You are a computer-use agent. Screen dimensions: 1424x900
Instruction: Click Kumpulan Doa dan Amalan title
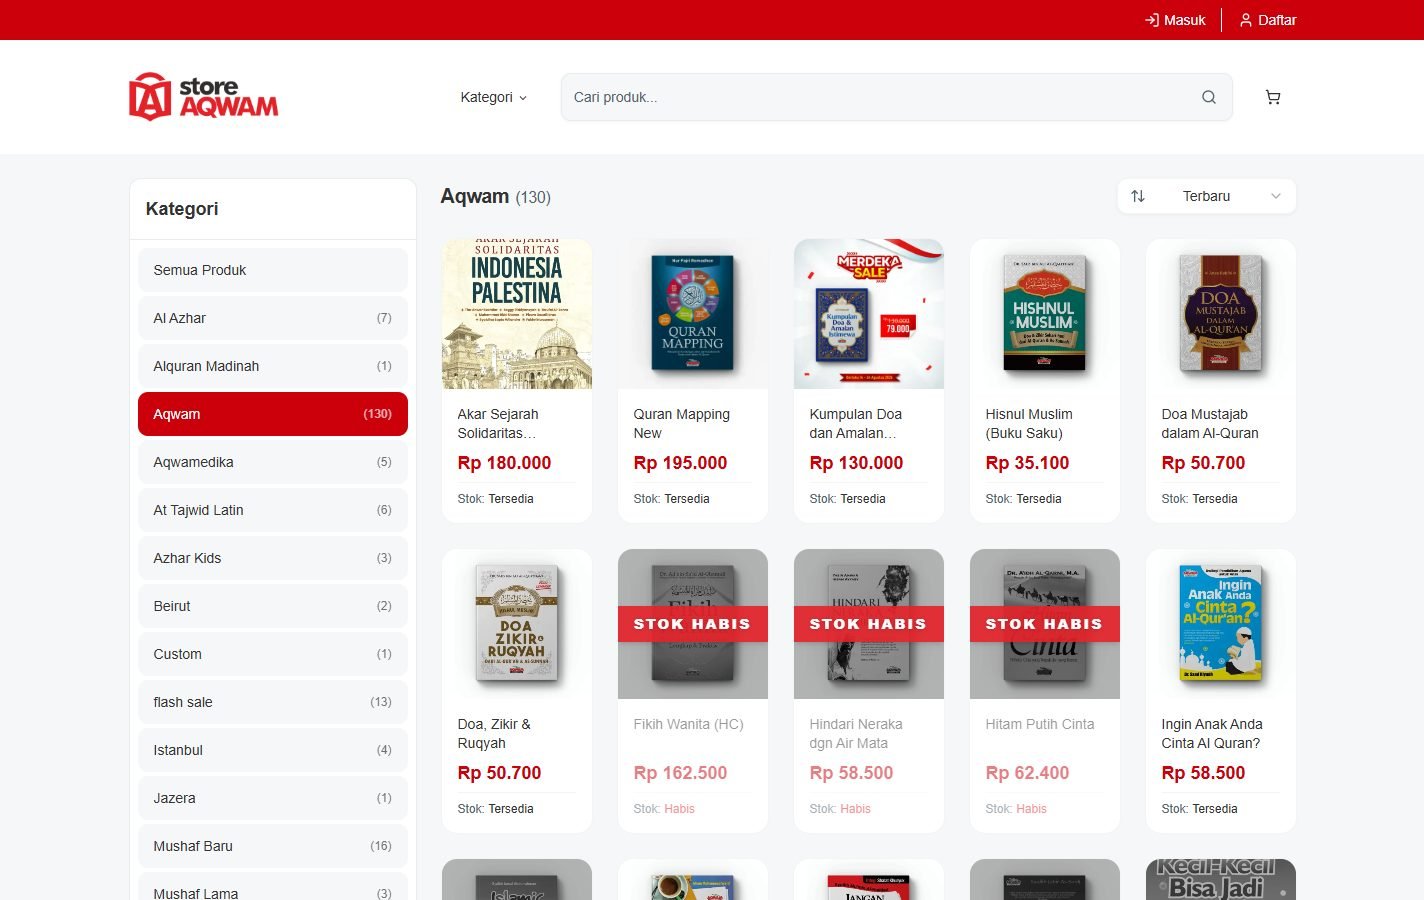coord(855,423)
